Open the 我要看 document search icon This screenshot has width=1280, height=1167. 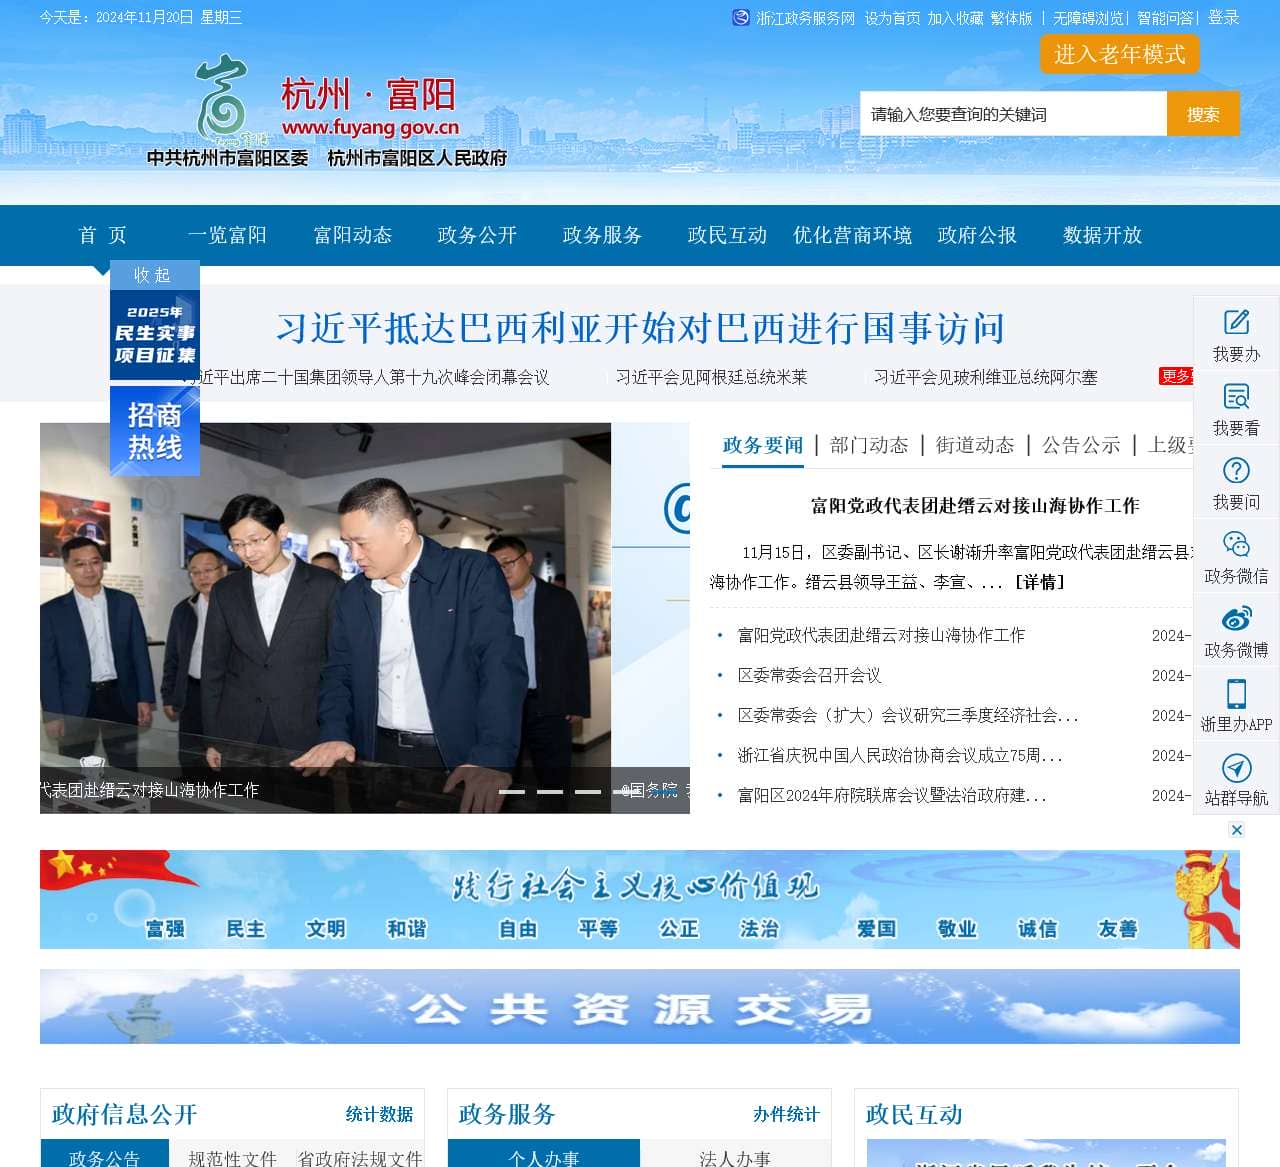[x=1237, y=396]
